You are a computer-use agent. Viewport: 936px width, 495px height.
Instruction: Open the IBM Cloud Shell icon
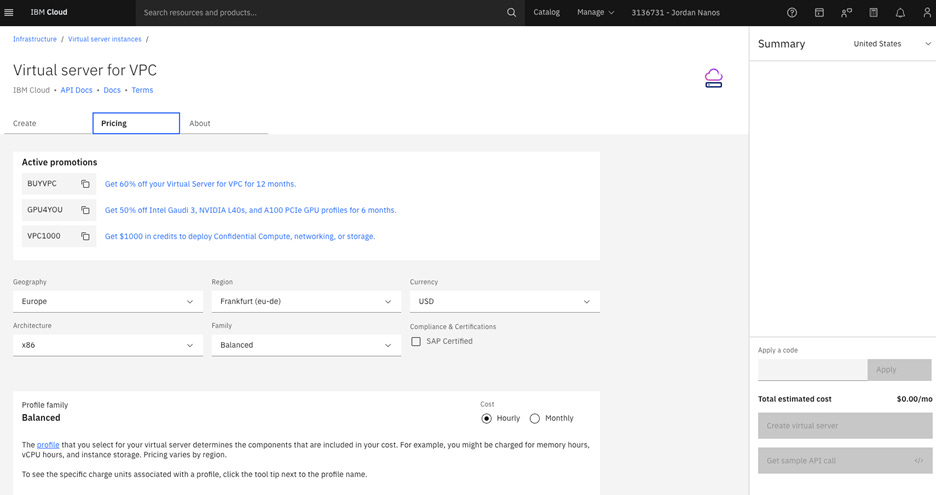pyautogui.click(x=819, y=13)
